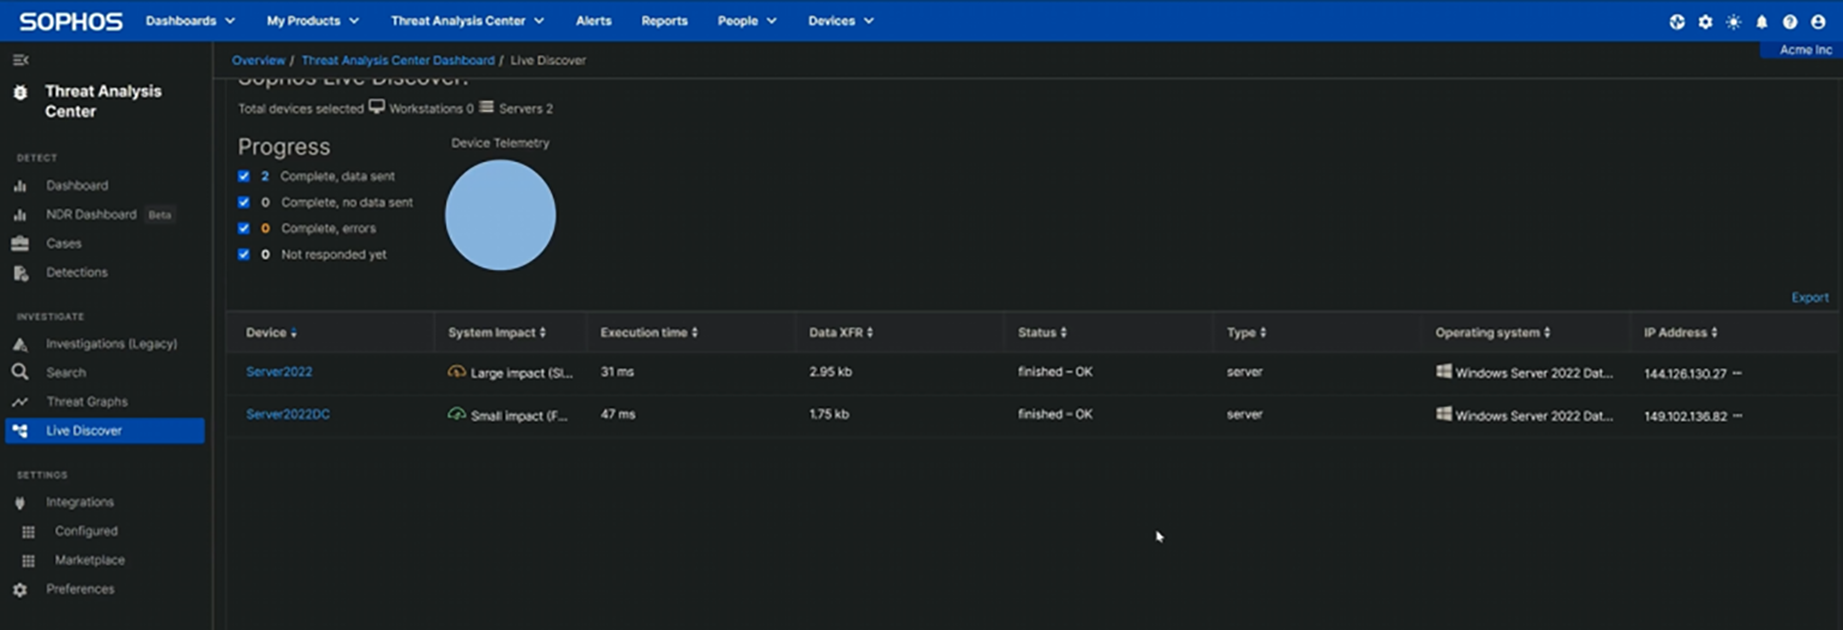Click the Export link
Screen dimensions: 1843x630
pyautogui.click(x=1809, y=298)
